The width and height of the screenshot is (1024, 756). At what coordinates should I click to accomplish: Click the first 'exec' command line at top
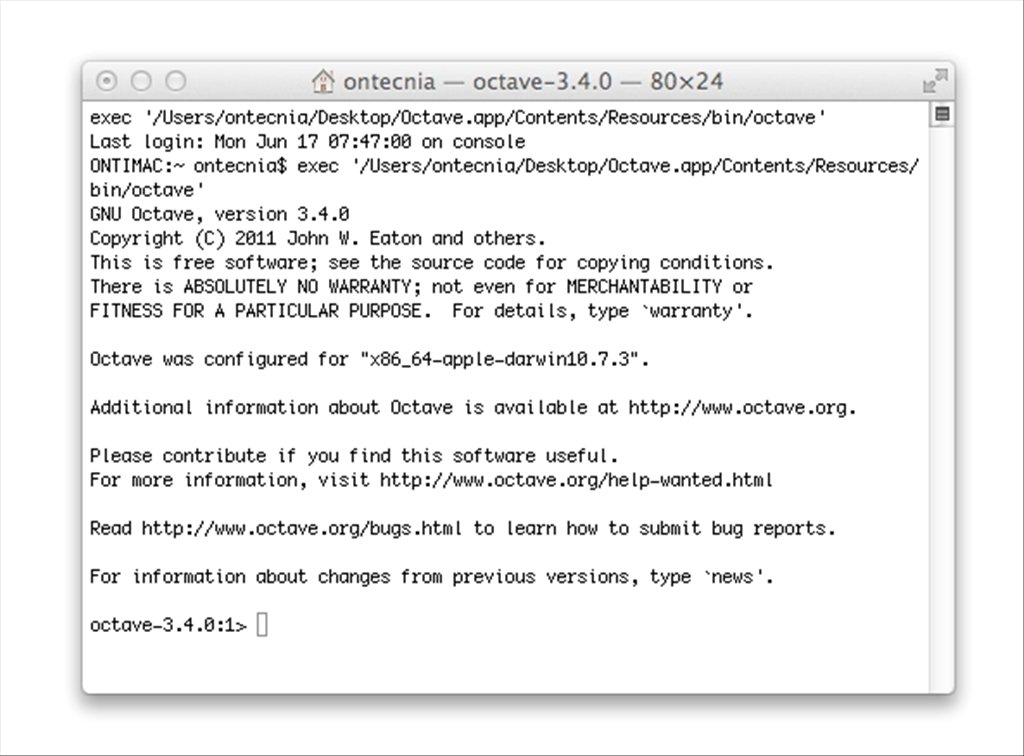pos(458,118)
